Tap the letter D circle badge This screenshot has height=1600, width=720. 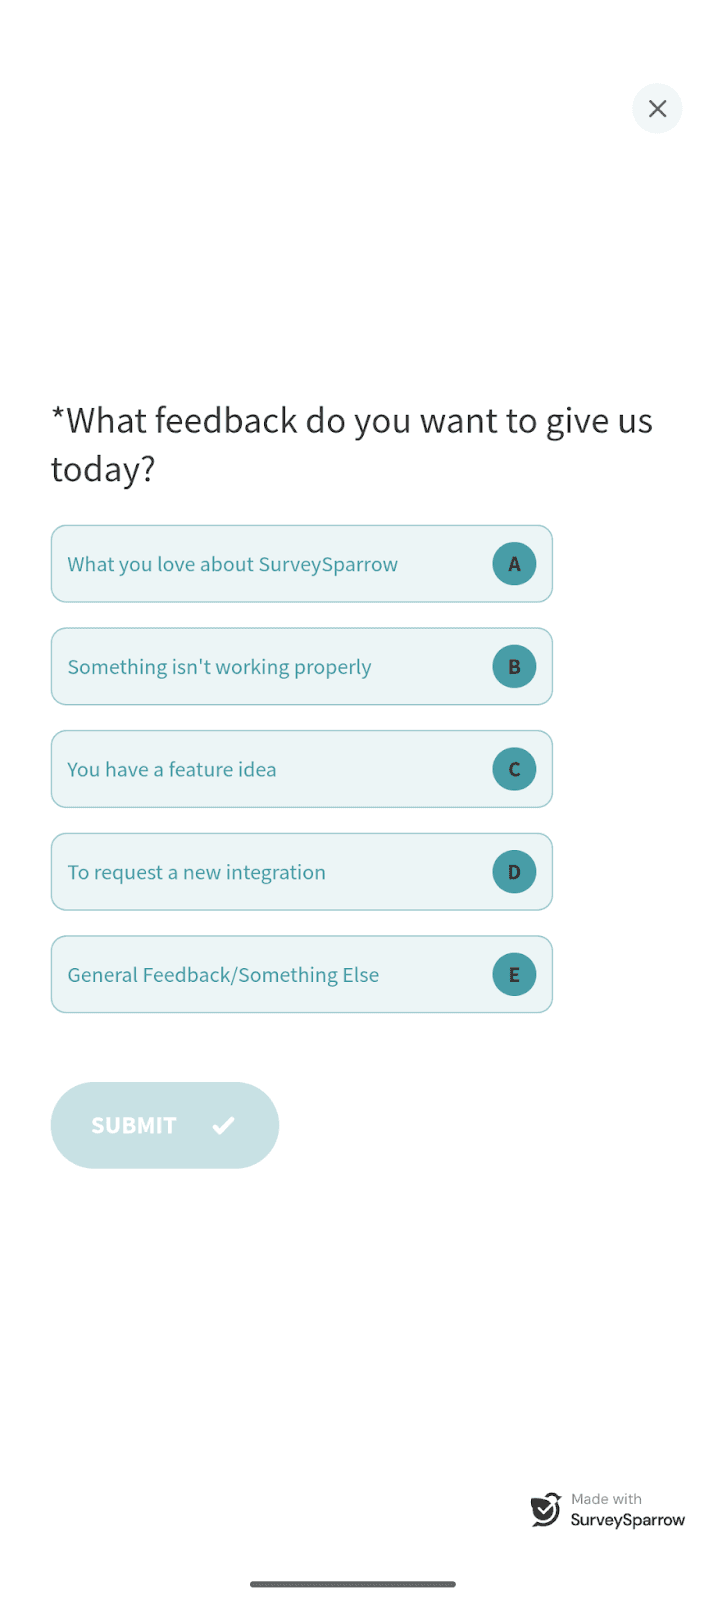tap(514, 872)
